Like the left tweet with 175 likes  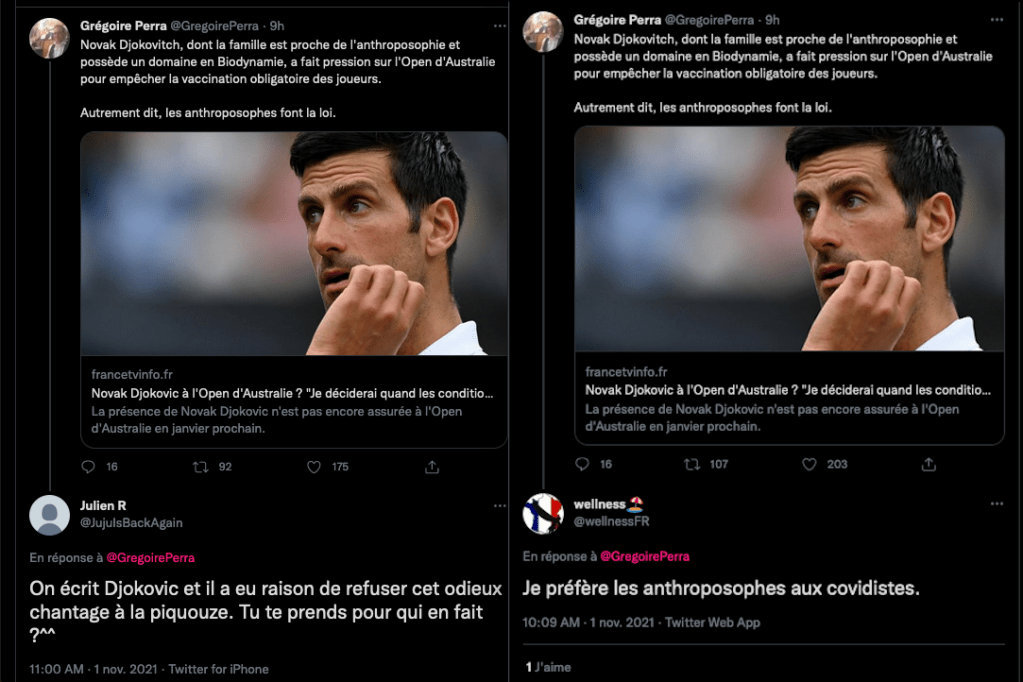314,467
